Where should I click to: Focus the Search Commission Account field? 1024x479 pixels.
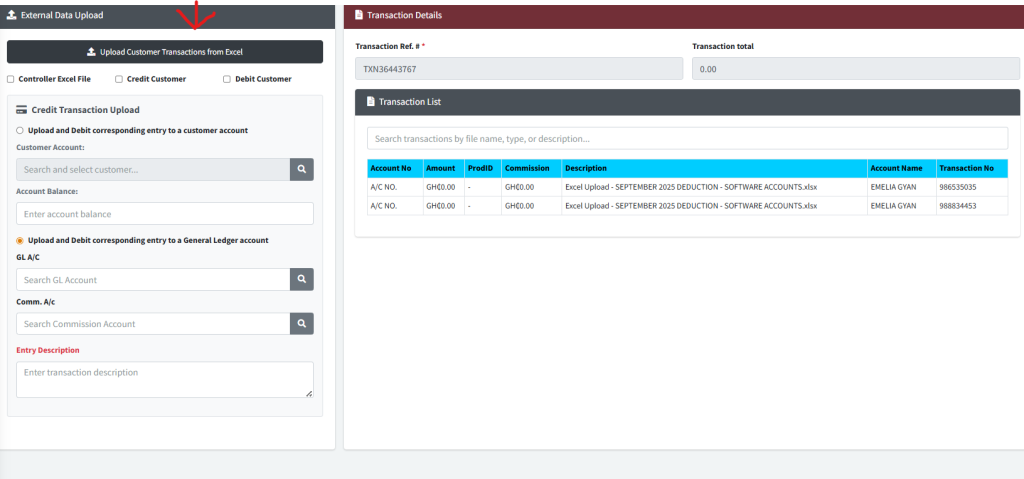click(153, 324)
